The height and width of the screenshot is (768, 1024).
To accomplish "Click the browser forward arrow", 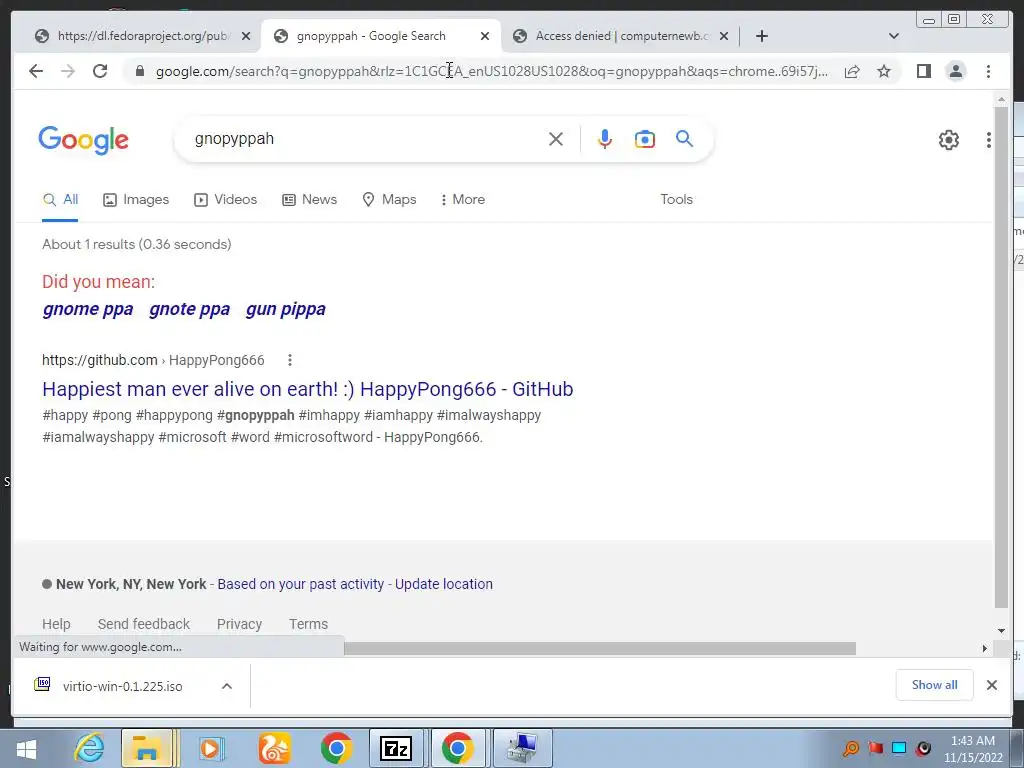I will (68, 71).
